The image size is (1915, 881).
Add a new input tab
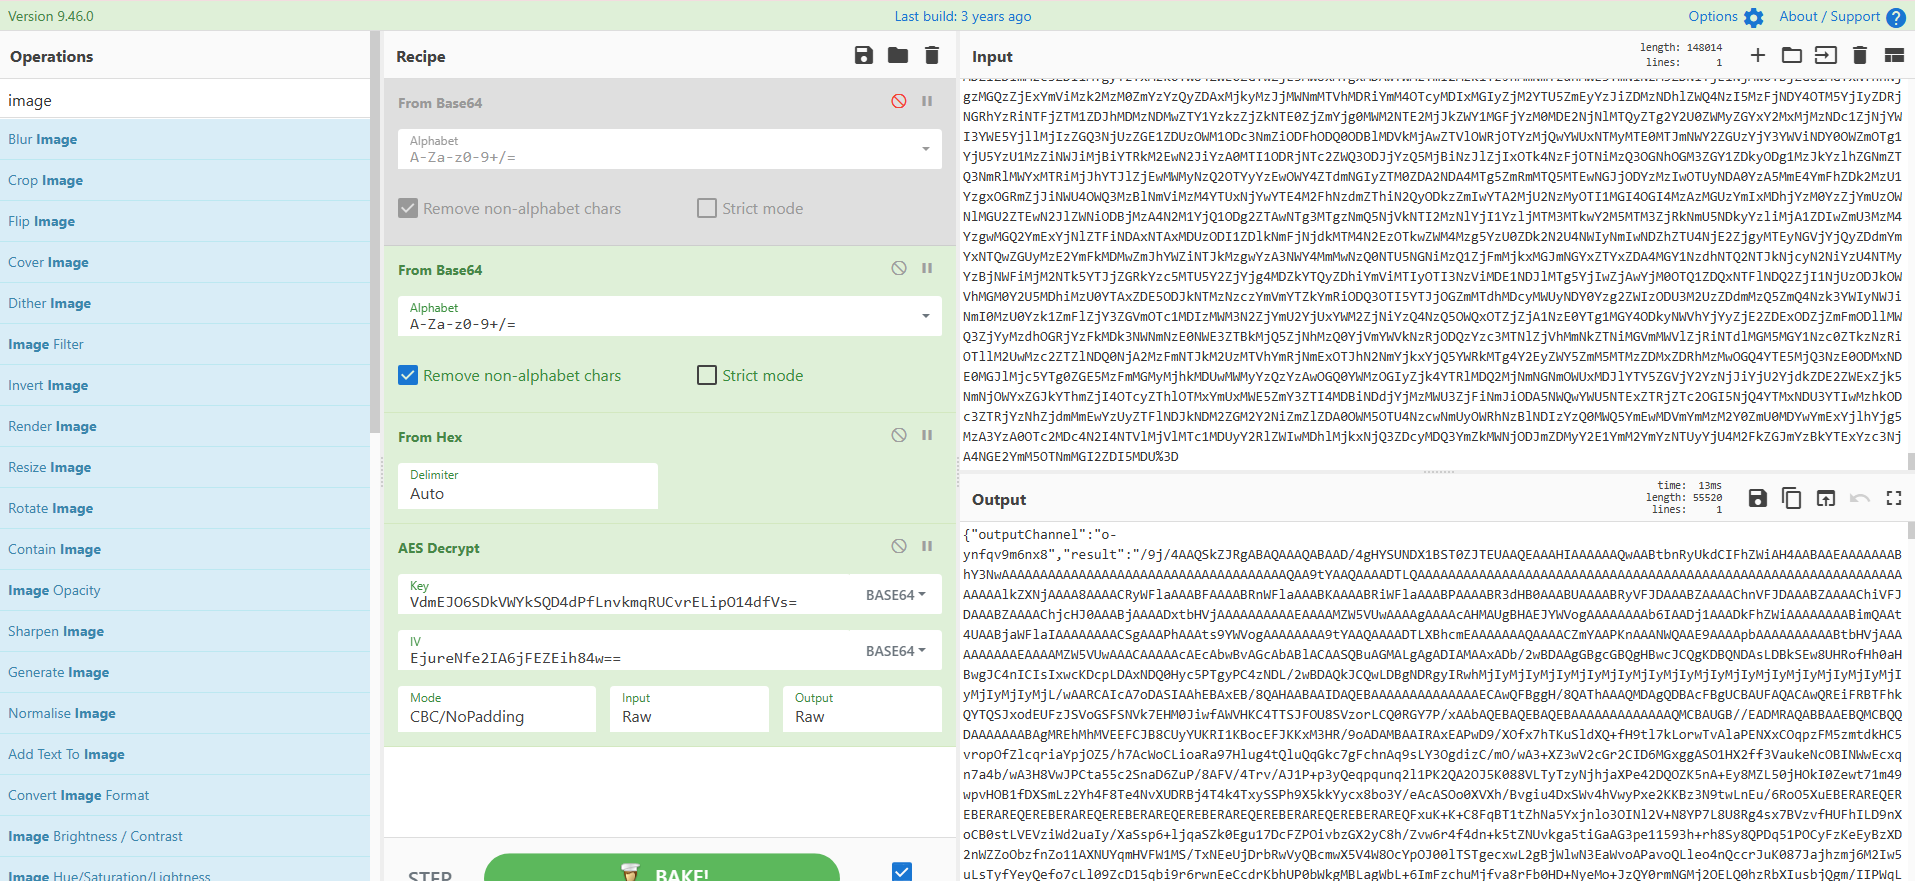coord(1758,55)
